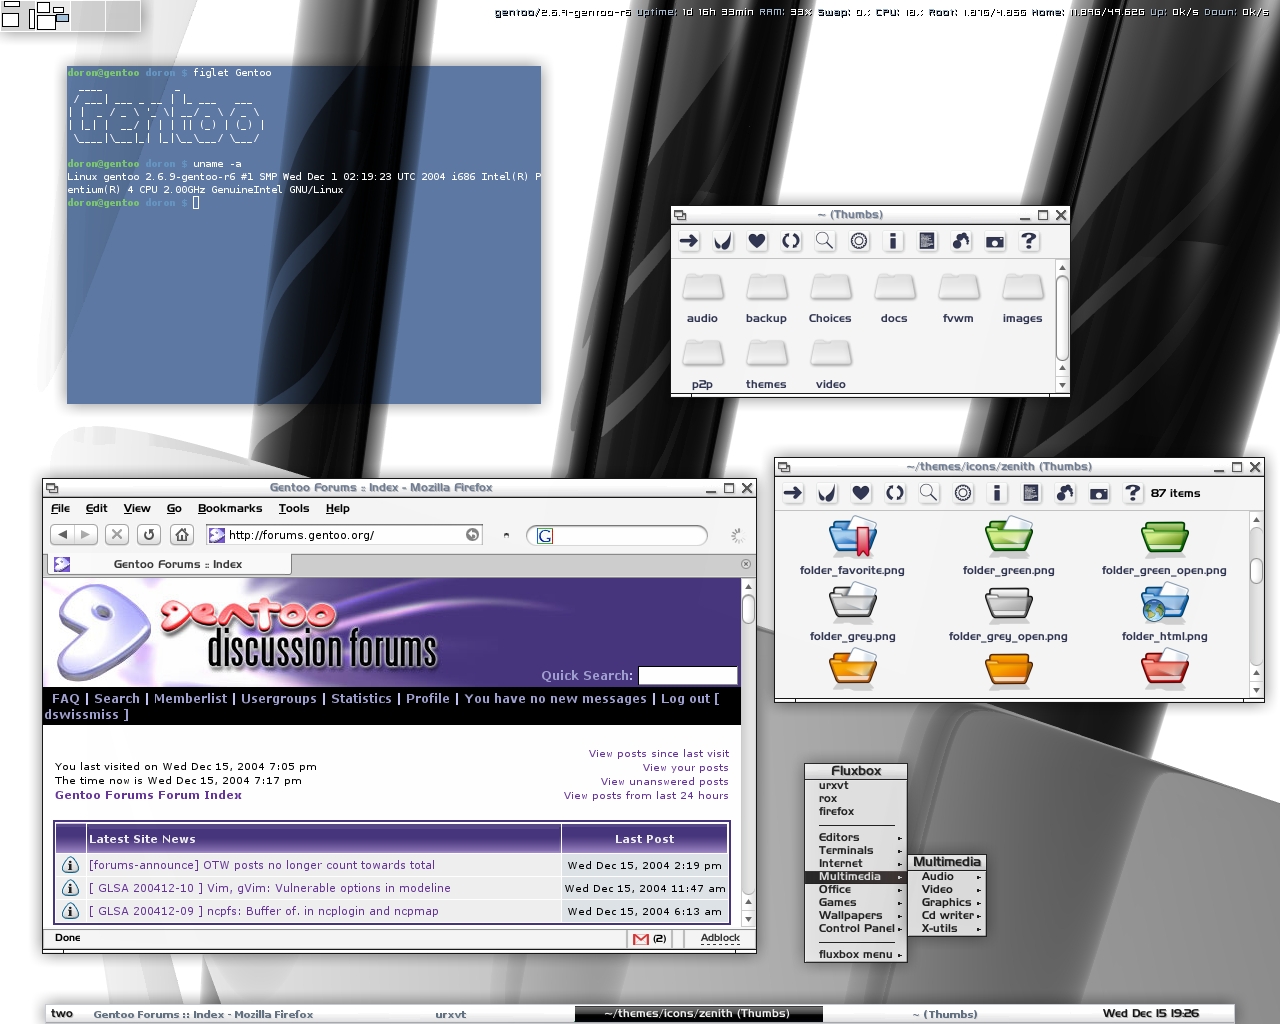1280x1024 pixels.
Task: Click the Firefox page vertical scrollbar thumb
Action: 748,608
